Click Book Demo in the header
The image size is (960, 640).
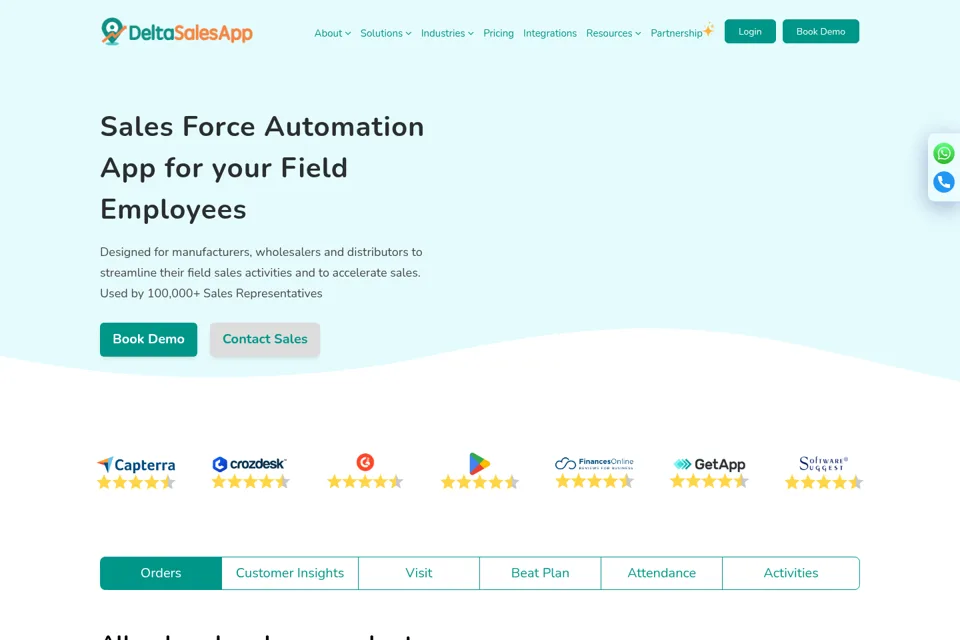pyautogui.click(x=820, y=31)
